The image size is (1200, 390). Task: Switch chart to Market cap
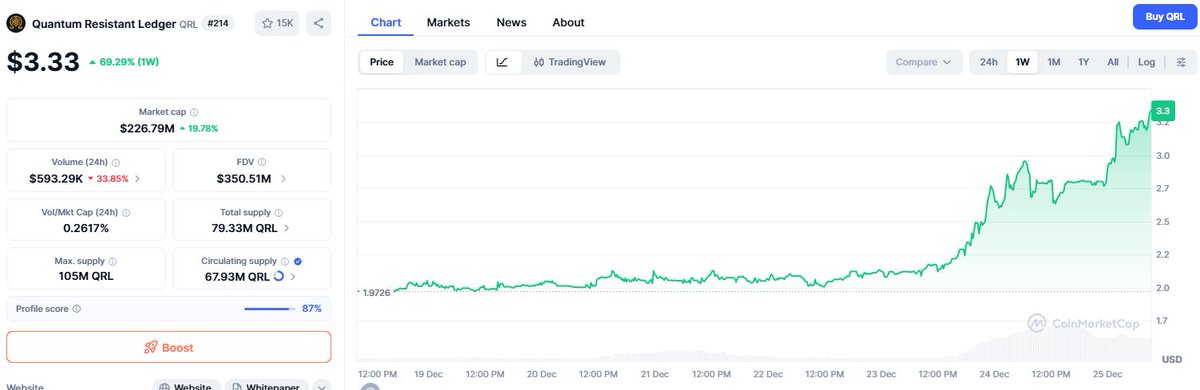(440, 62)
